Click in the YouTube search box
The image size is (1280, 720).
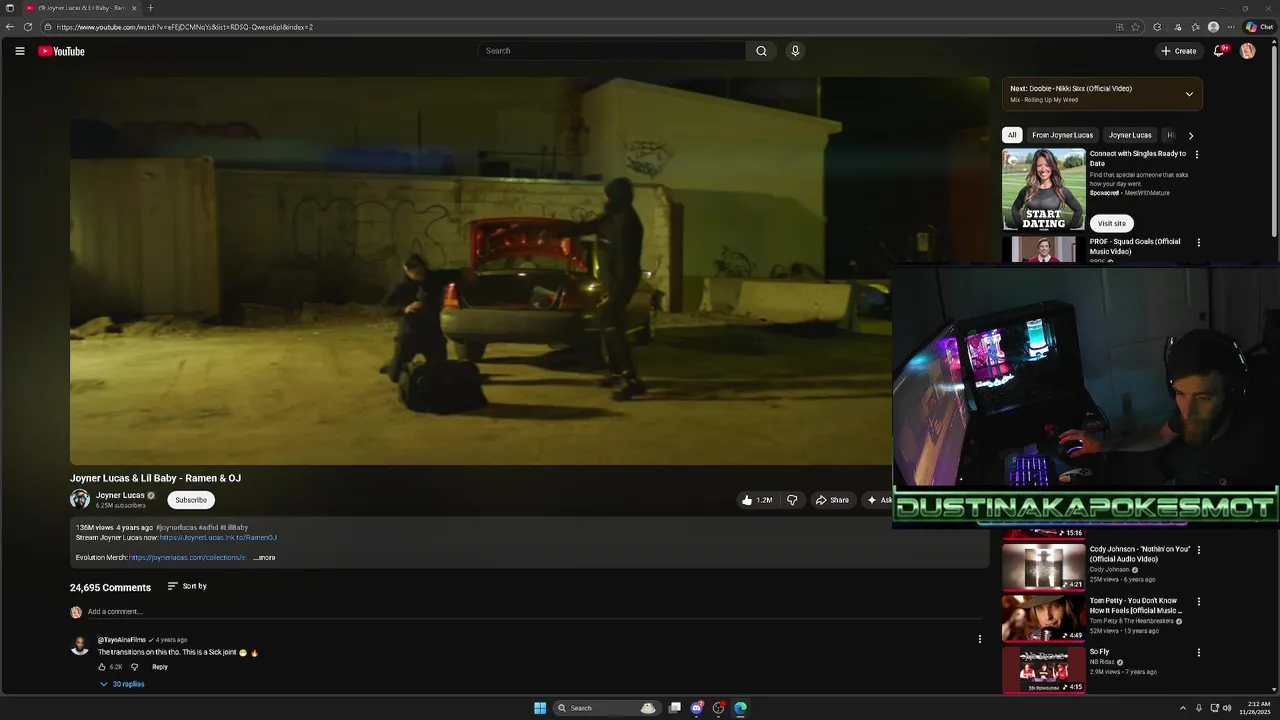click(611, 51)
